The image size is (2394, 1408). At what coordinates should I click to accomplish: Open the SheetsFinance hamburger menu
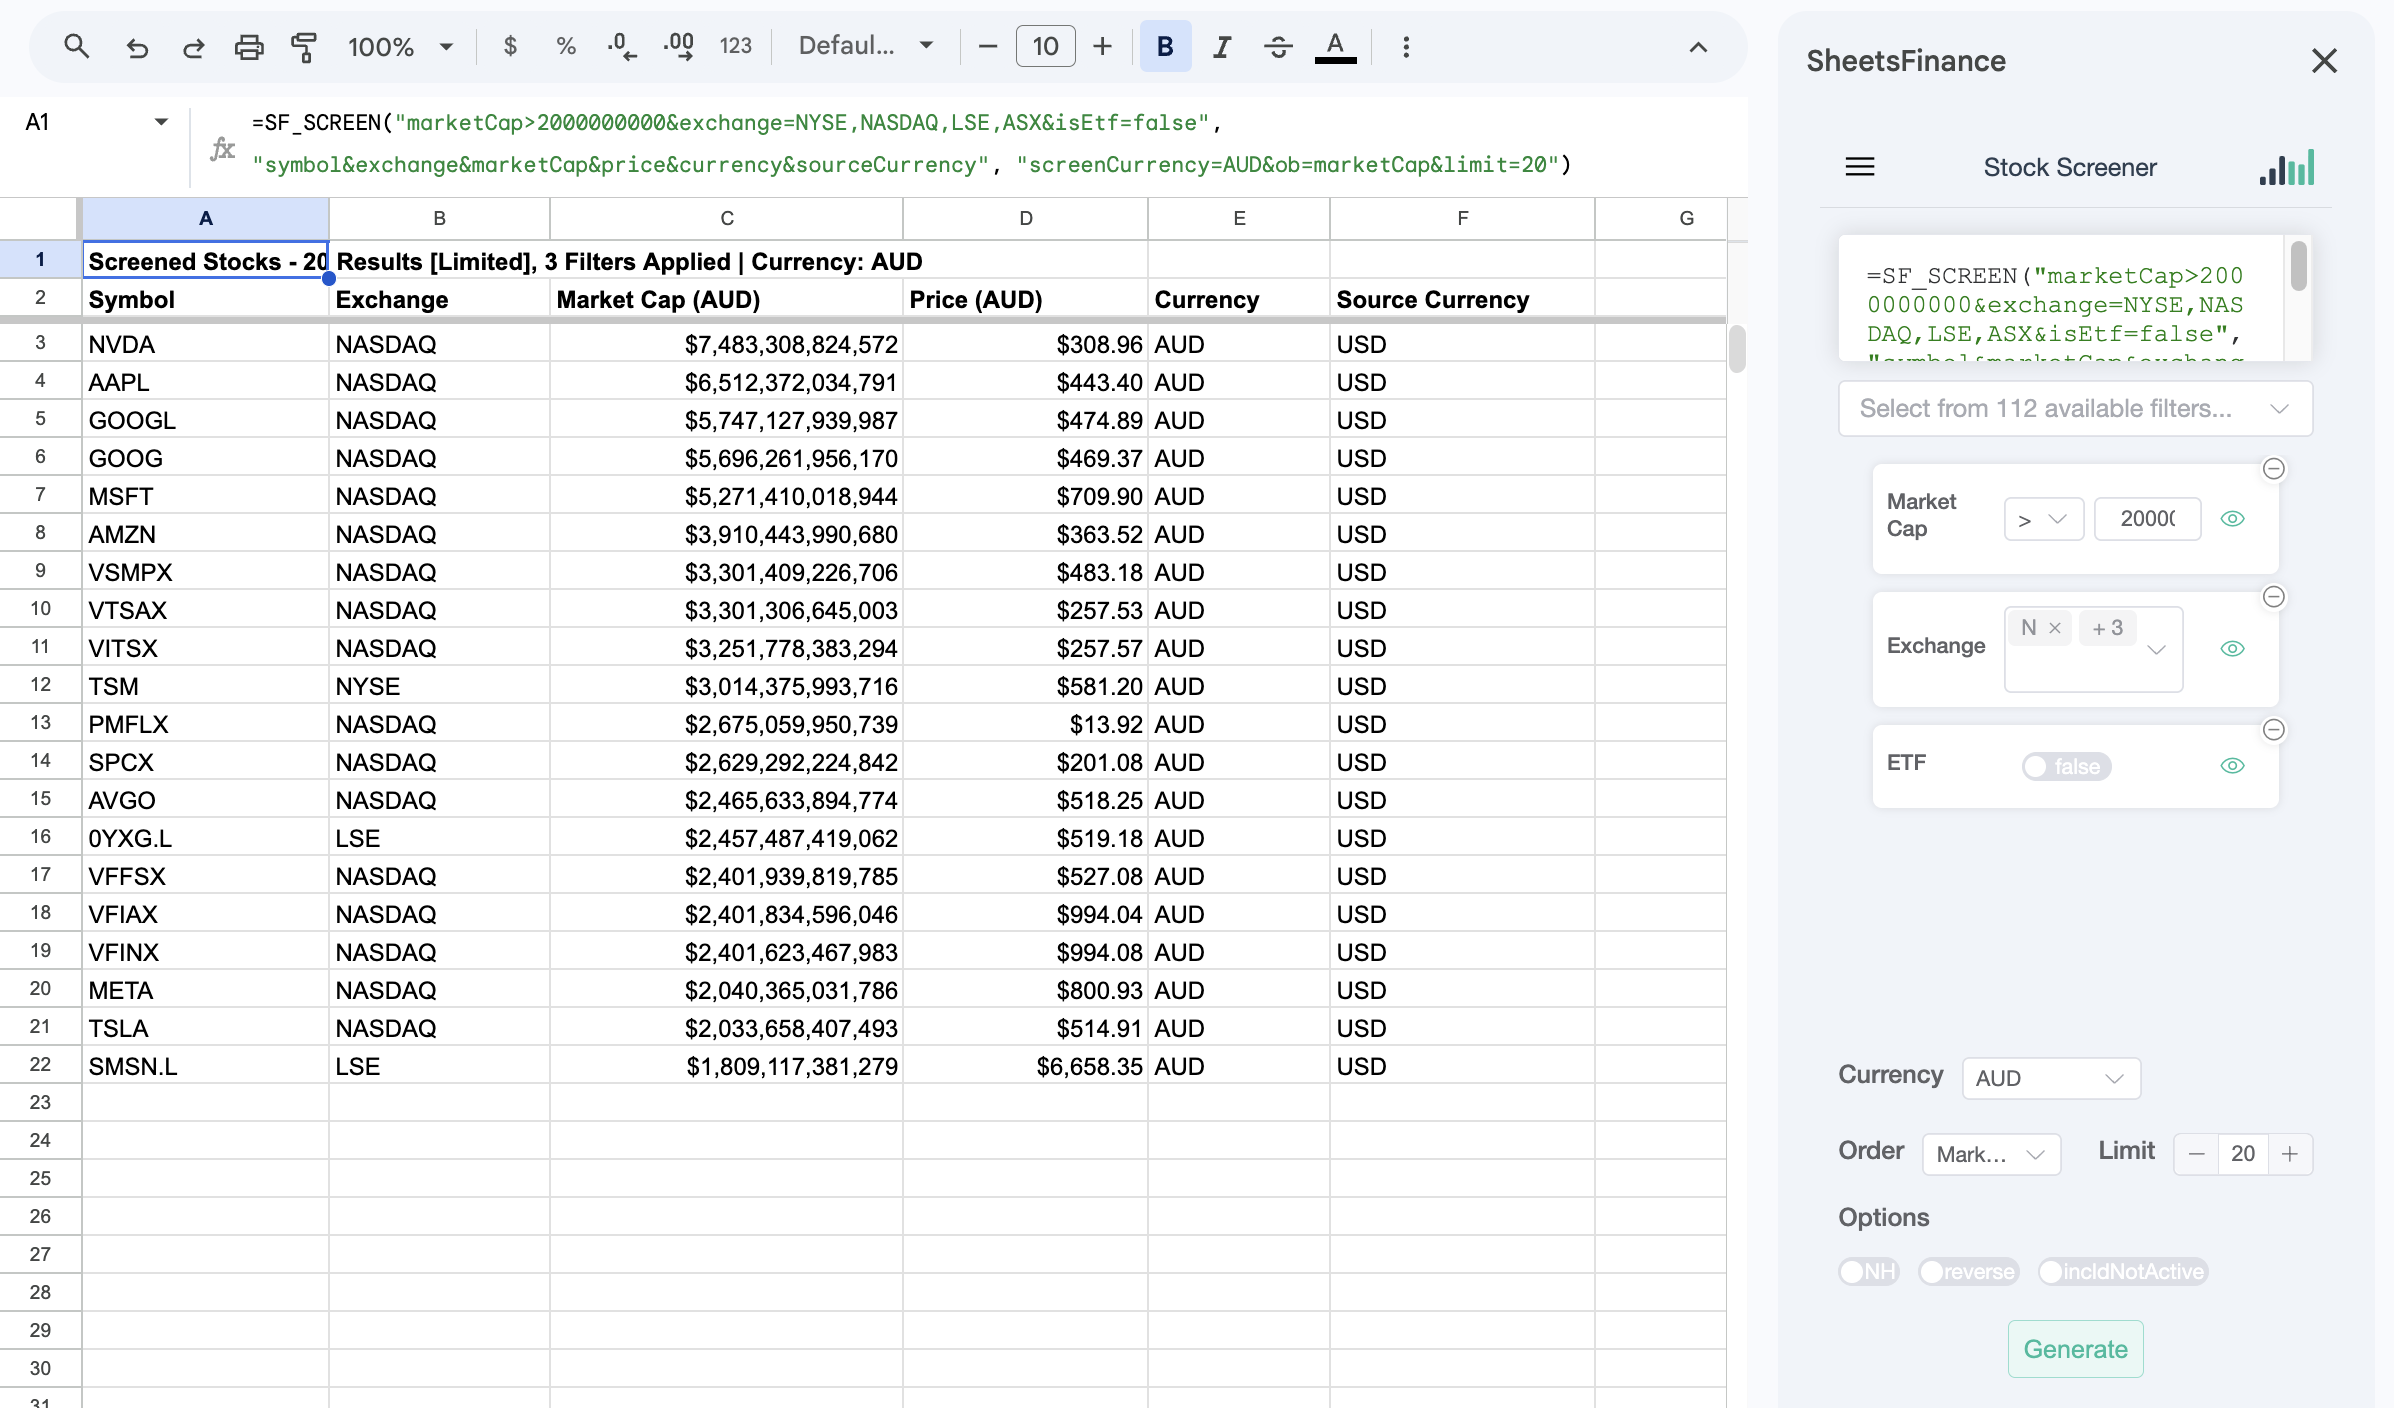pyautogui.click(x=1859, y=167)
